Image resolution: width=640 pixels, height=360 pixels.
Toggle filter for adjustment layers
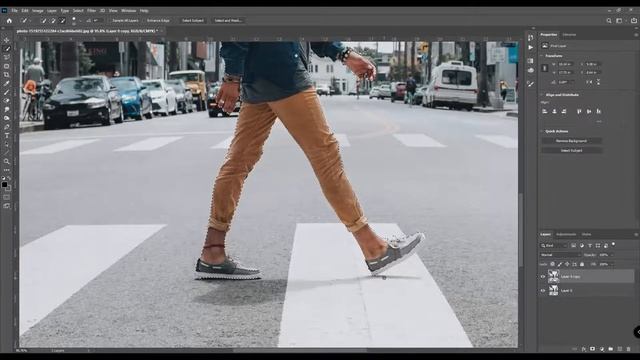582,246
